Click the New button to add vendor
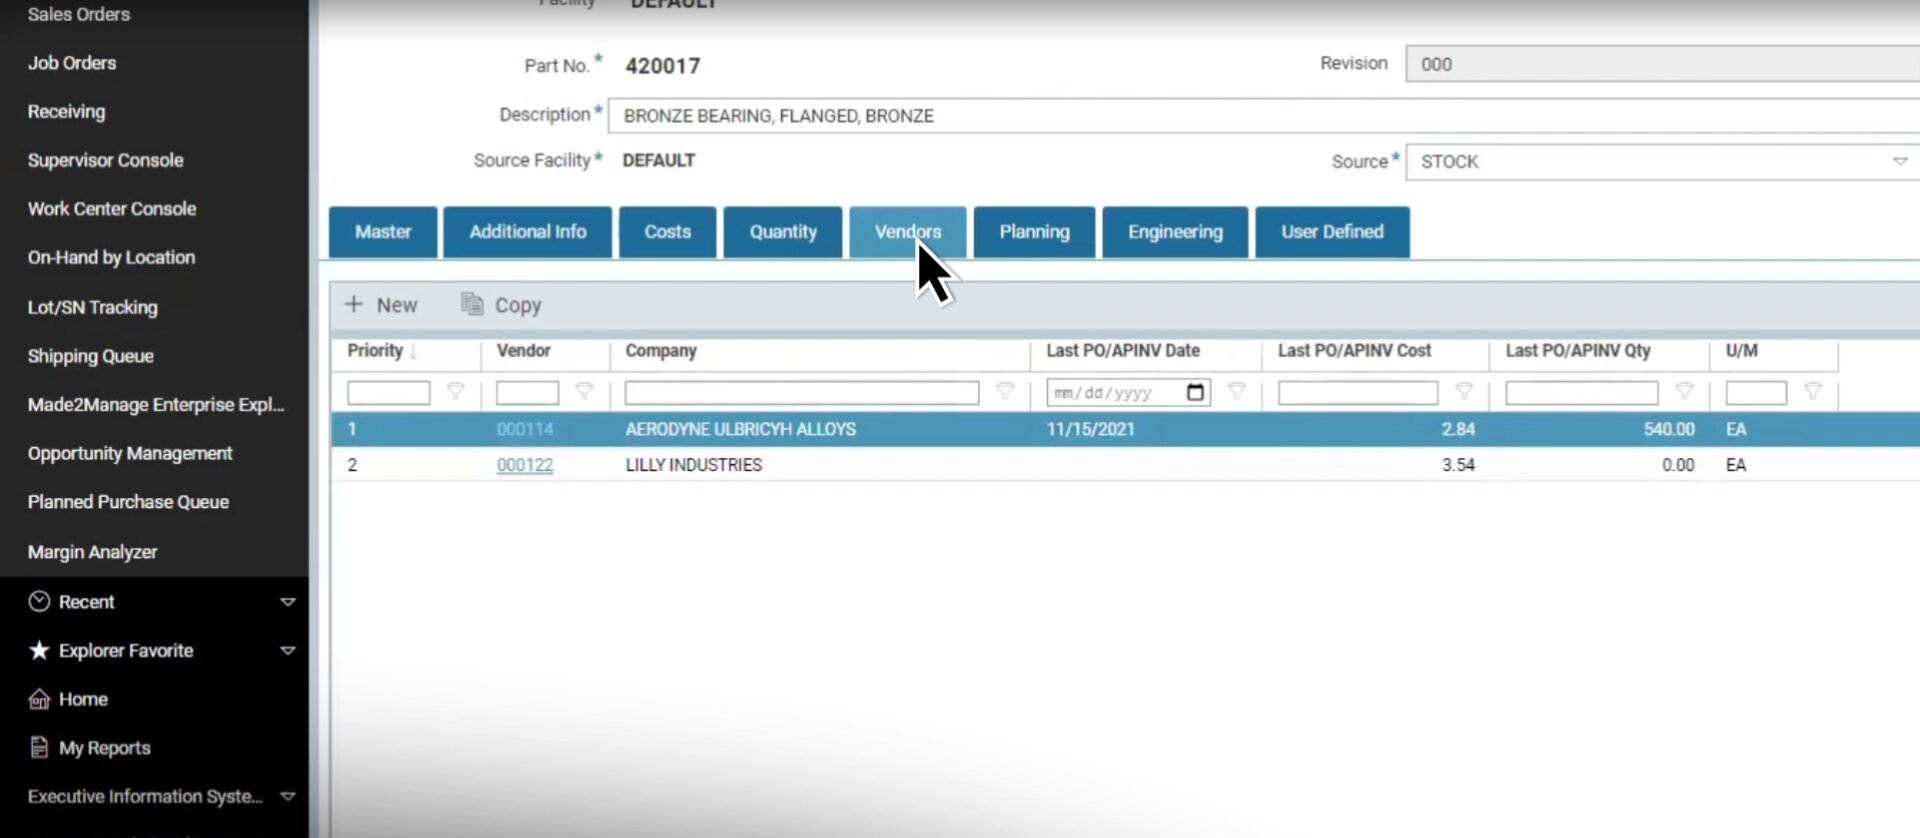This screenshot has height=838, width=1920. [x=381, y=305]
